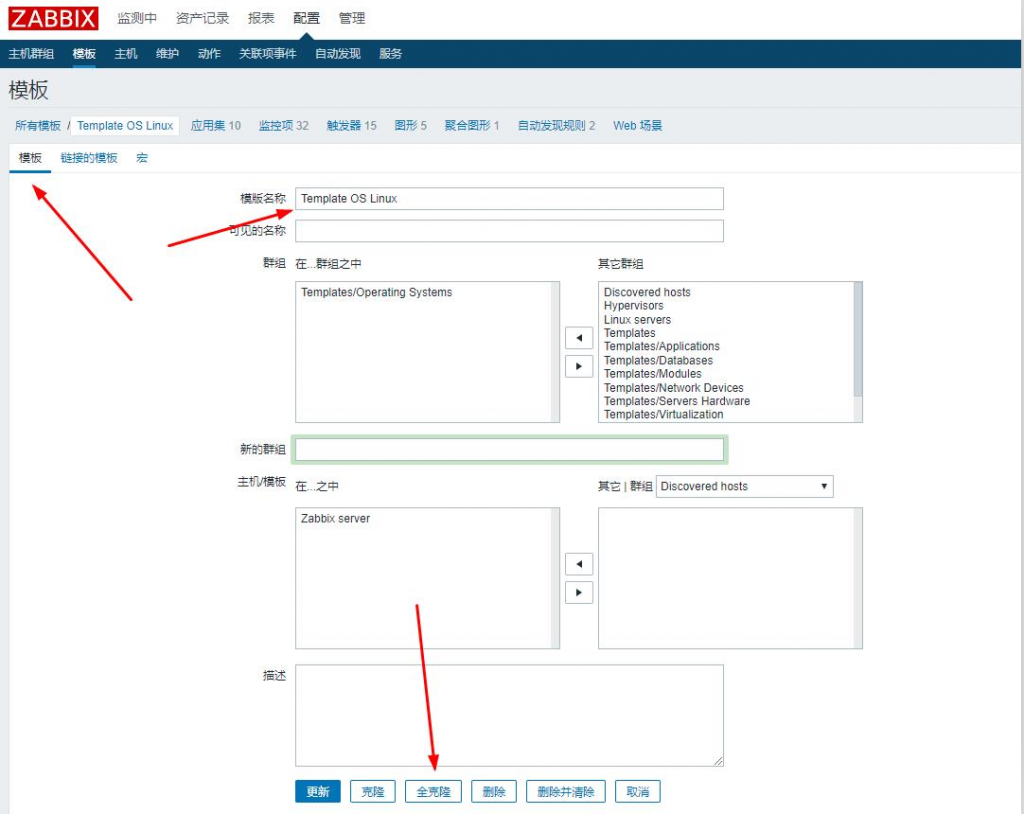Select Hypervisors in other groups list
This screenshot has height=814, width=1024.
coord(633,306)
